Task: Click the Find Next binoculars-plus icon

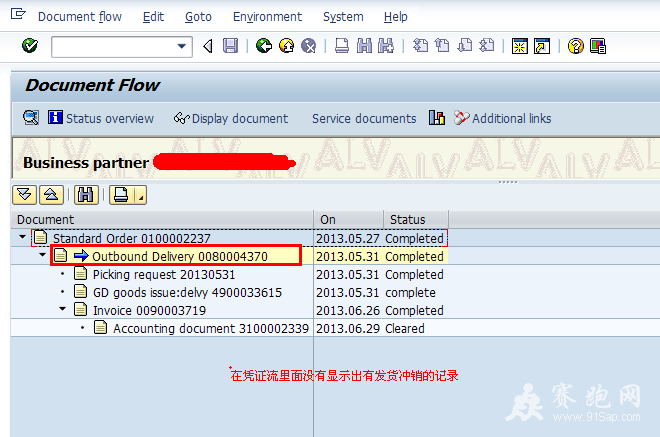Action: pyautogui.click(x=386, y=46)
